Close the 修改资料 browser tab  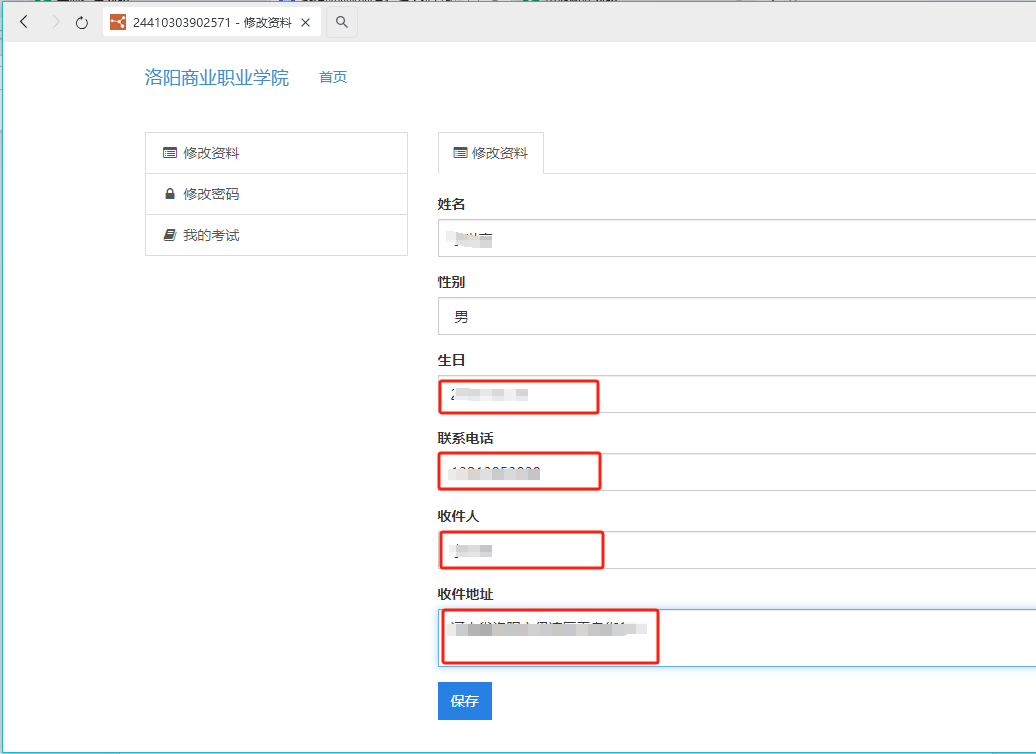click(x=307, y=22)
